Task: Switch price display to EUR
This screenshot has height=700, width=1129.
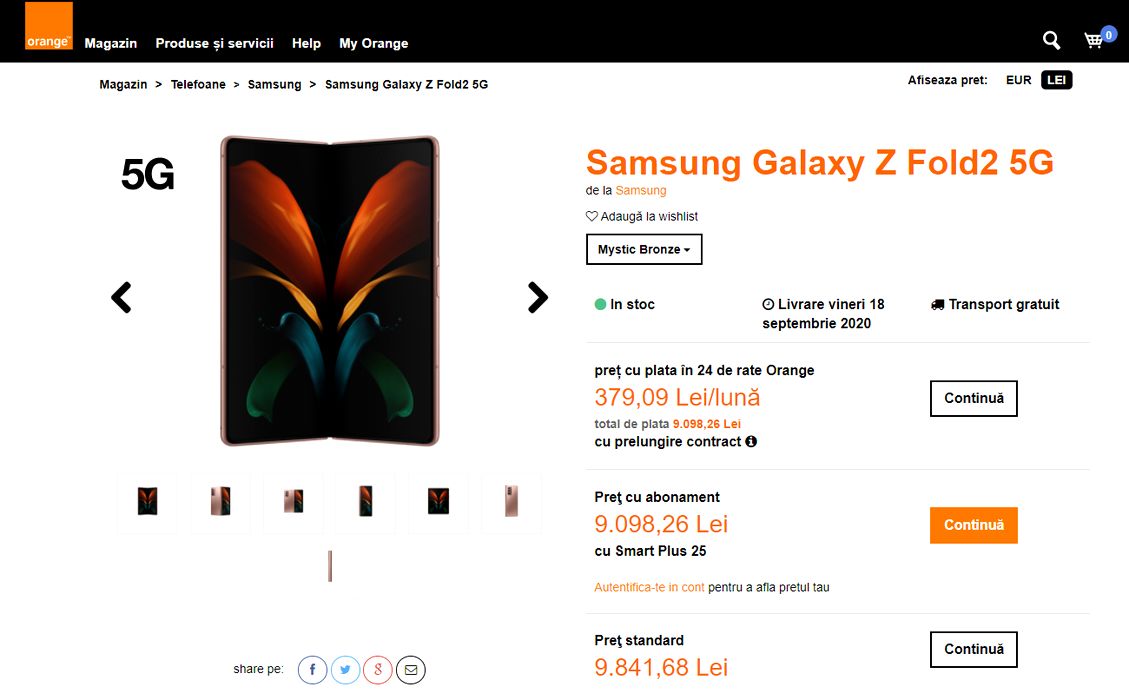Action: 1018,80
